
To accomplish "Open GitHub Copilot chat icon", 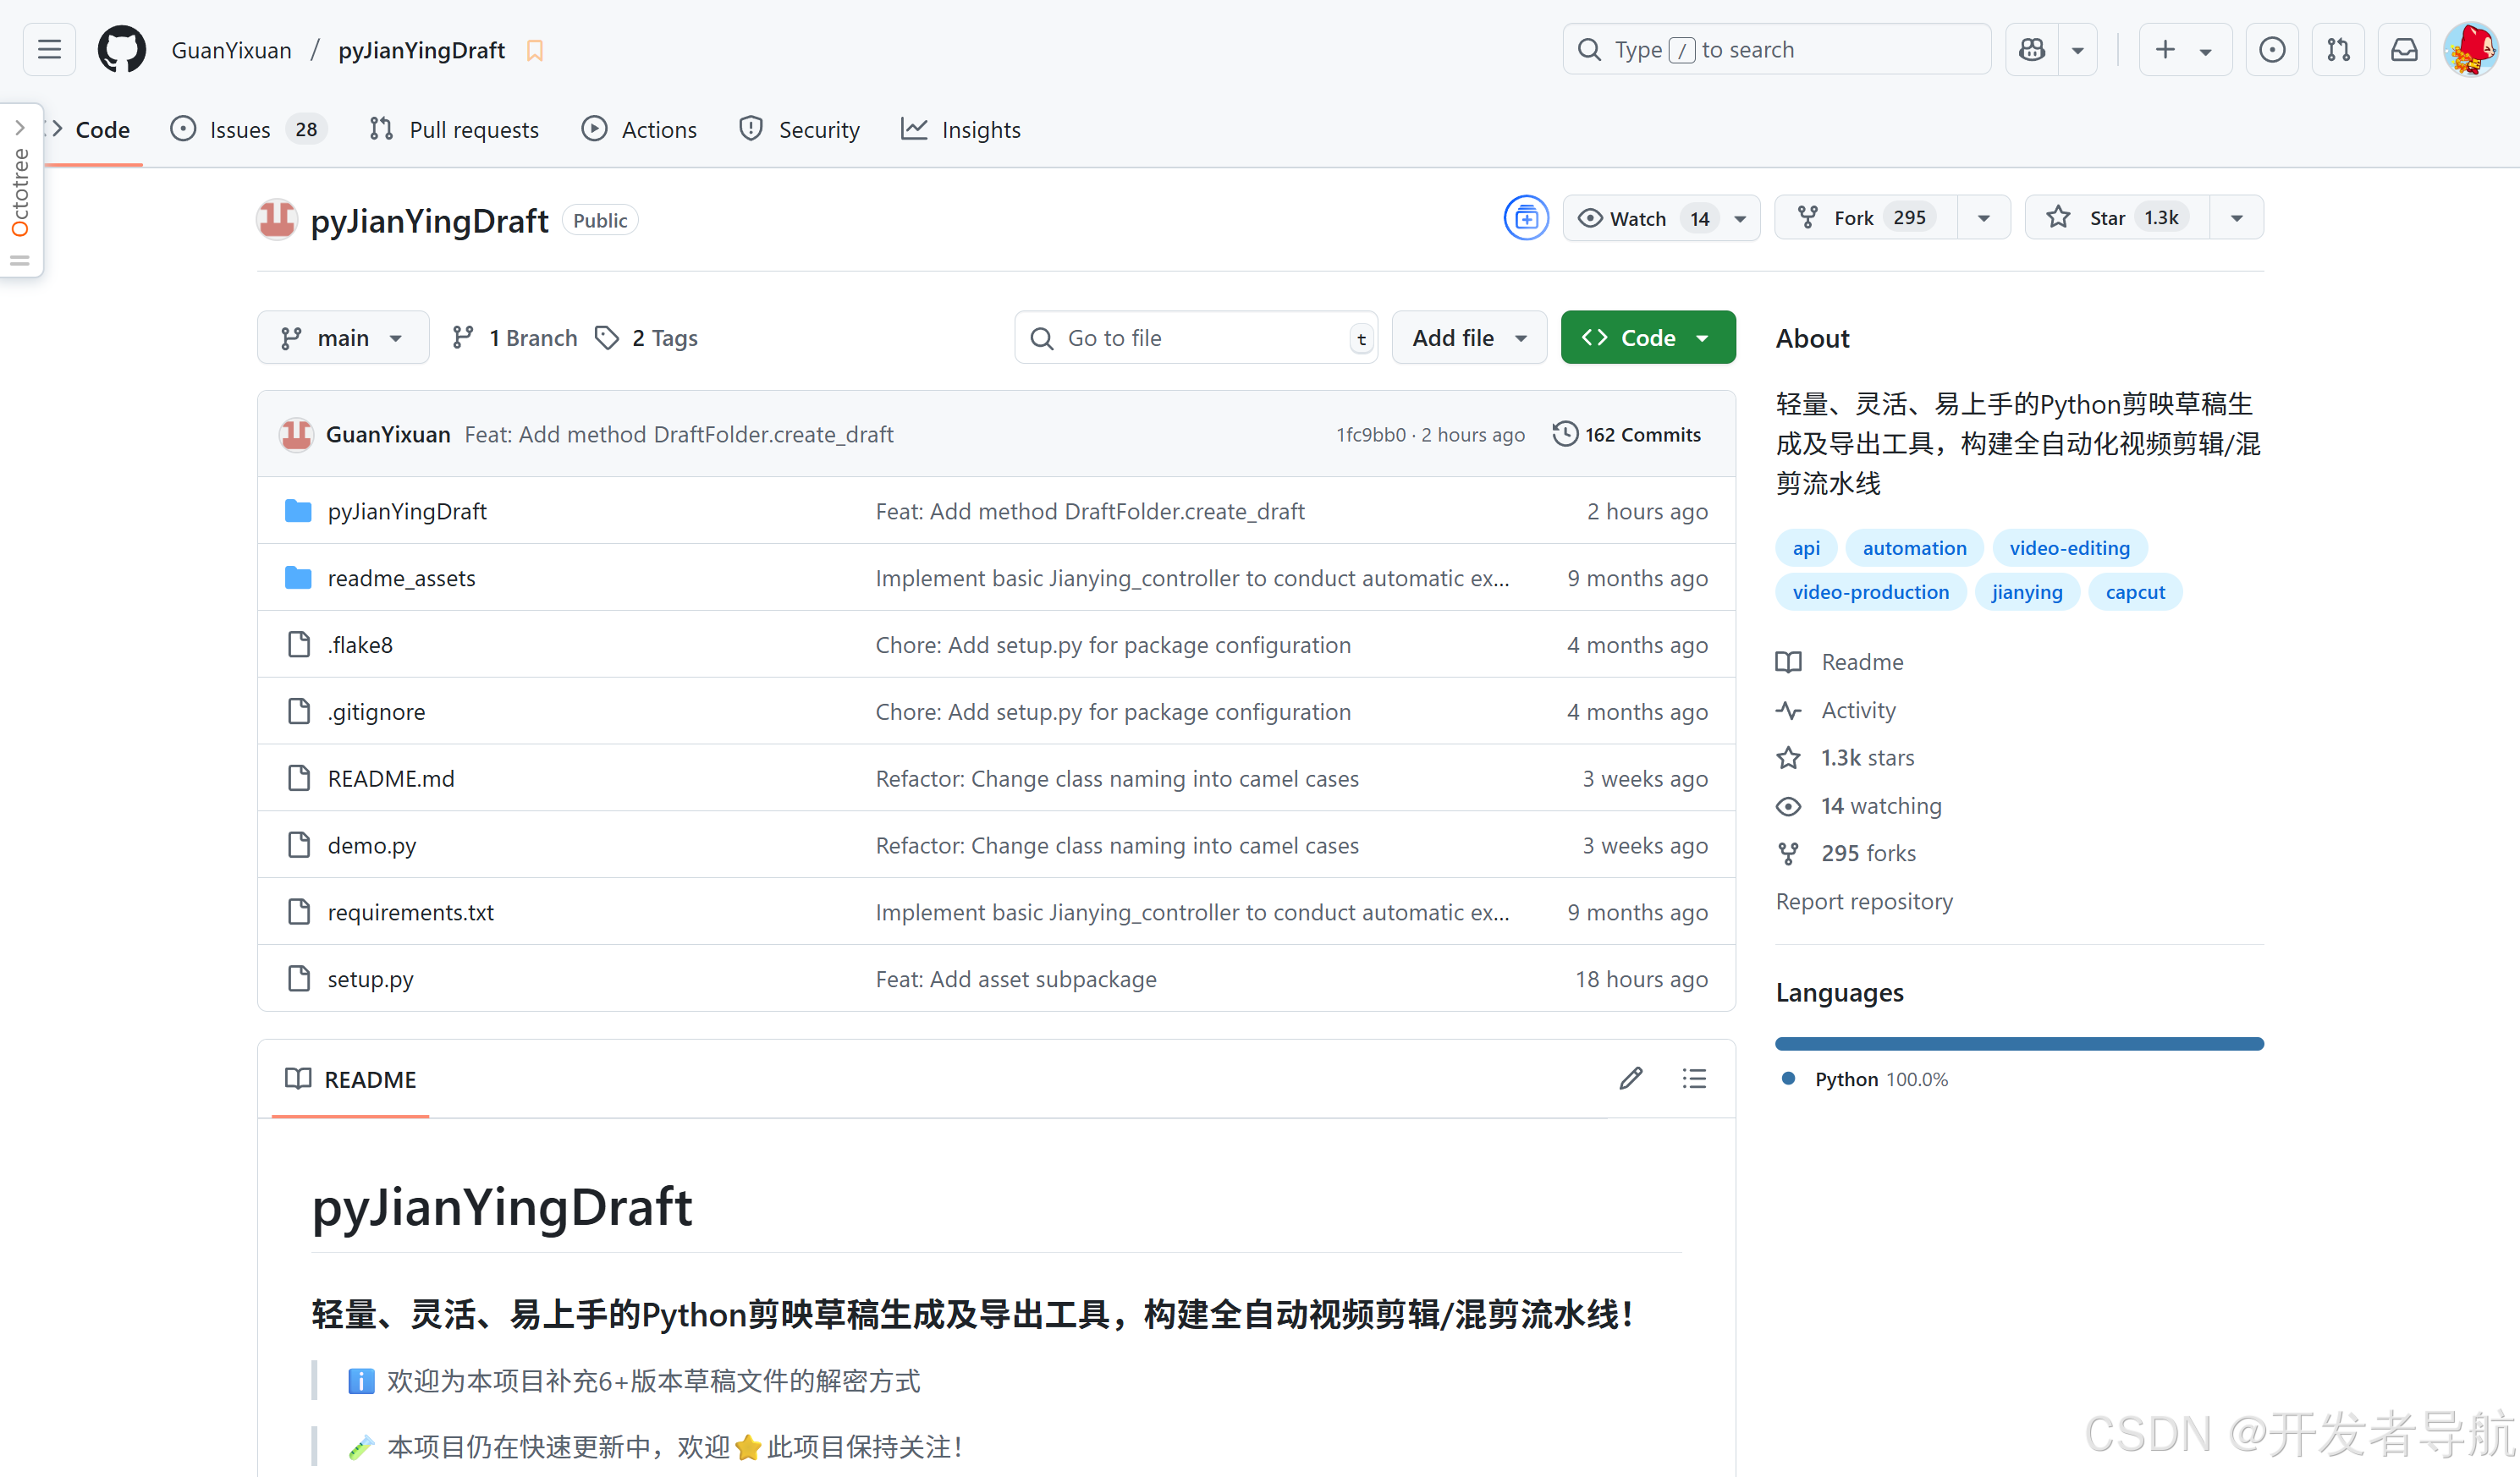I will pos(2032,49).
